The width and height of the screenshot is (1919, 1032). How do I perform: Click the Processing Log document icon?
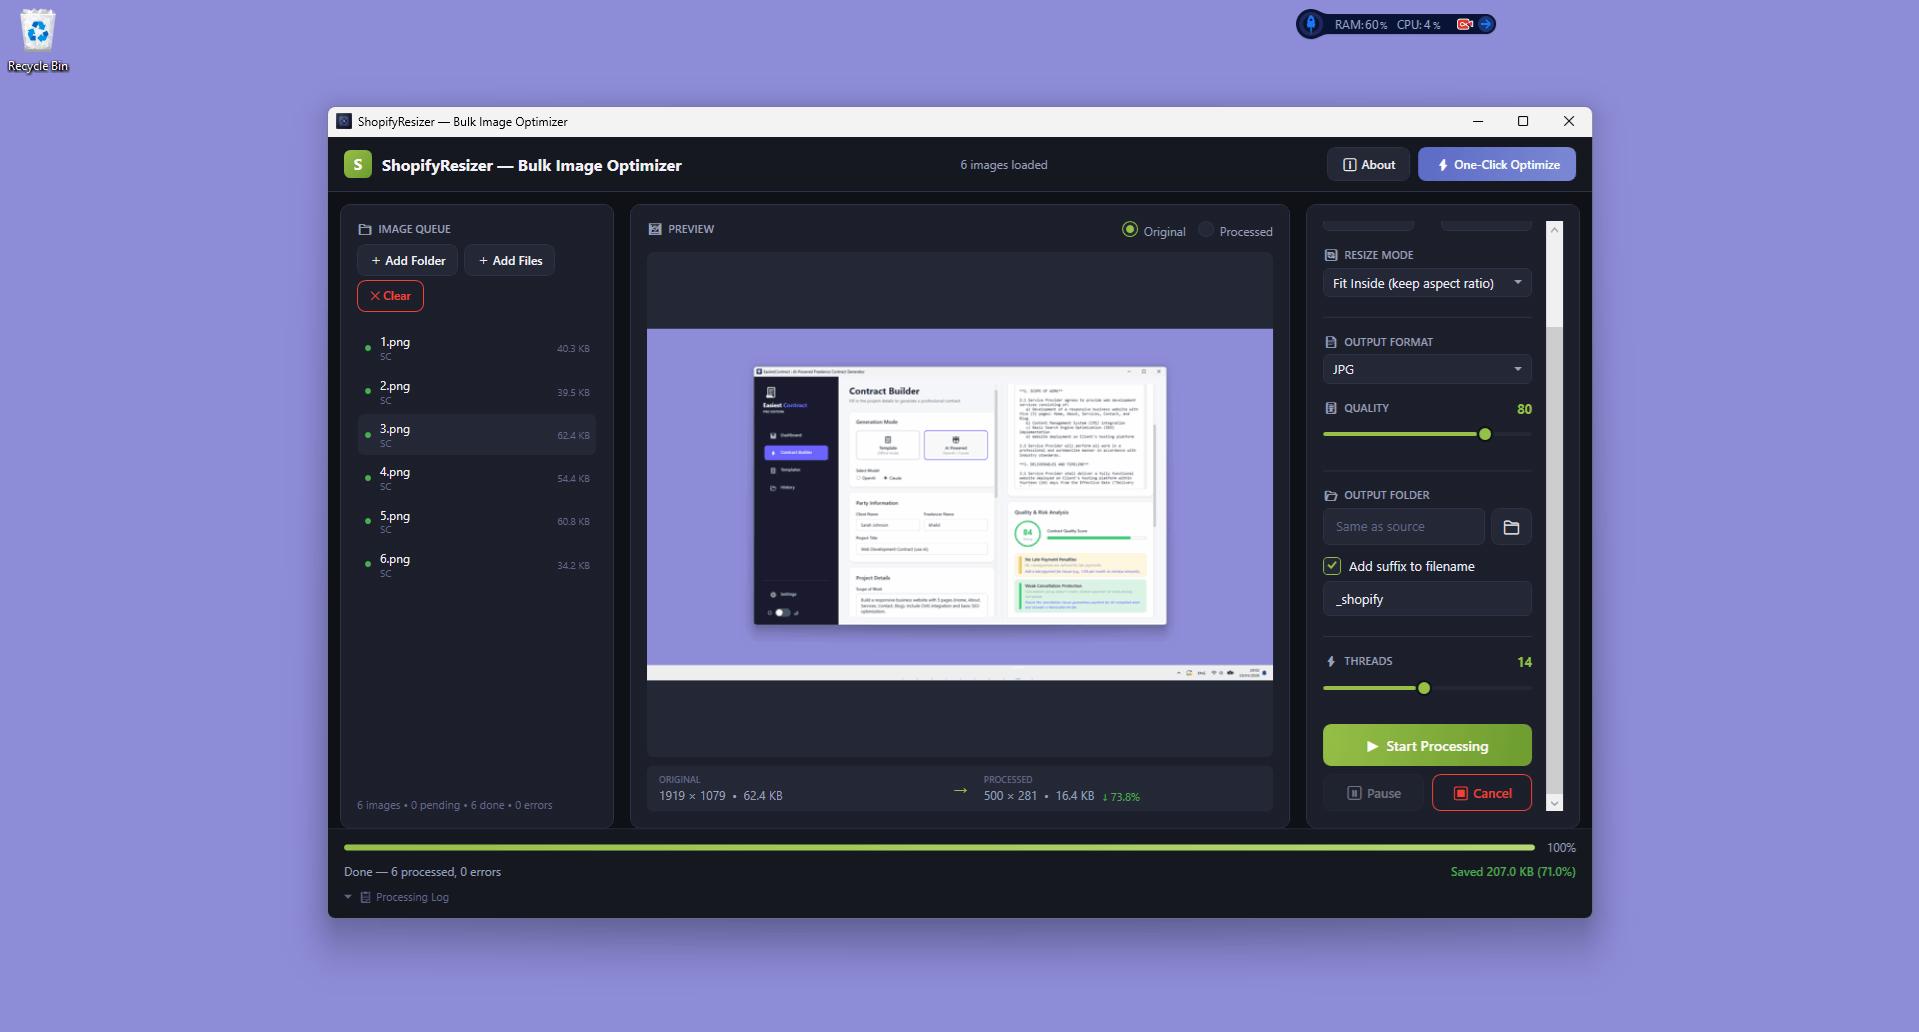click(x=365, y=897)
